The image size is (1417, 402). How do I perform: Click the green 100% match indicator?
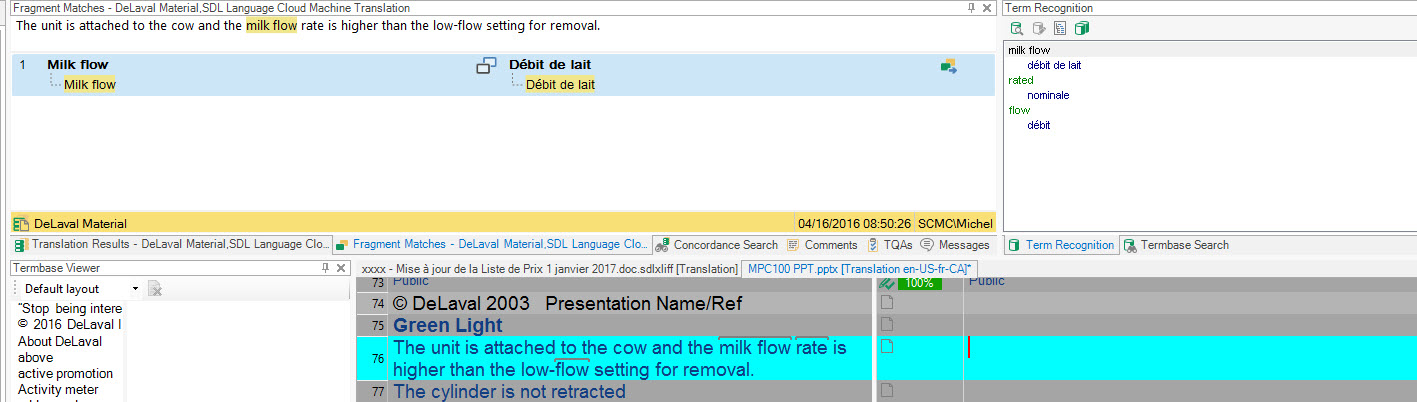tap(918, 283)
